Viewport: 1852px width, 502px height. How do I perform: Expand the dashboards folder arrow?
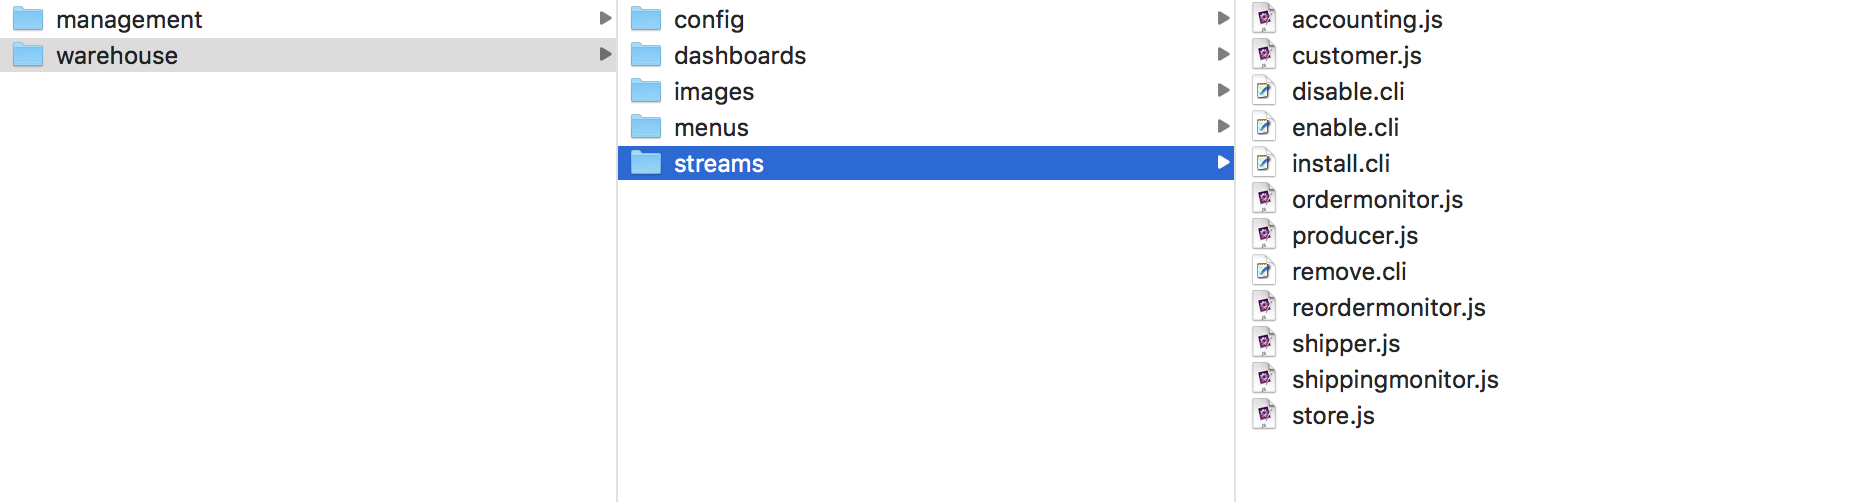pos(1223,54)
